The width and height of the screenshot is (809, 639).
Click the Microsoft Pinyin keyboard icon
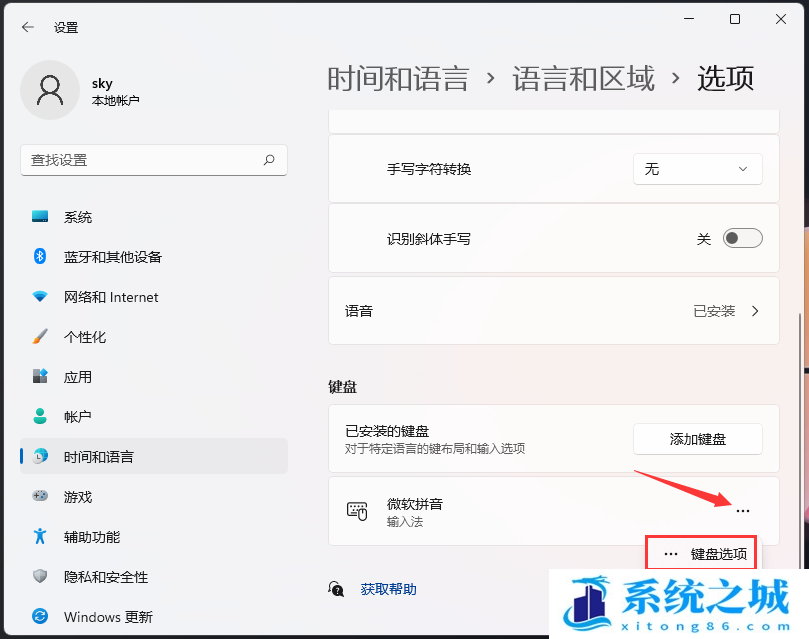(357, 511)
